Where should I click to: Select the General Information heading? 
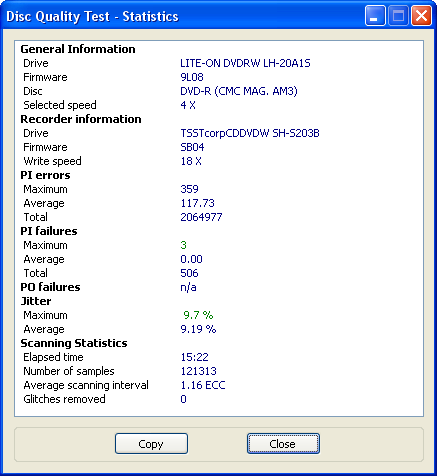click(78, 49)
